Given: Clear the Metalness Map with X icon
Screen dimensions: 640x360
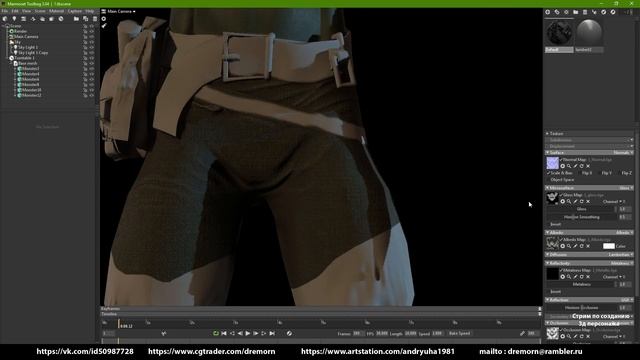Looking at the screenshot, I should 588,277.
